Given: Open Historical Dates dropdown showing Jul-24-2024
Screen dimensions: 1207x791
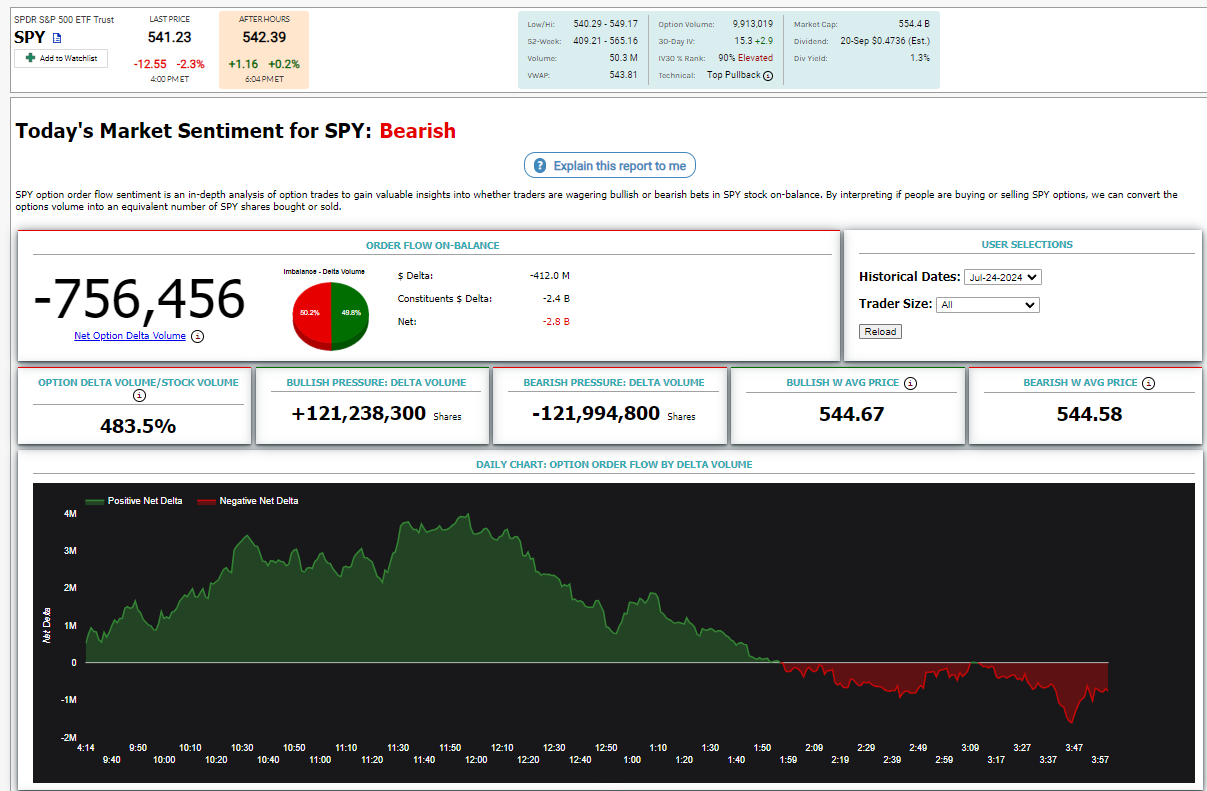Looking at the screenshot, I should tap(1003, 277).
